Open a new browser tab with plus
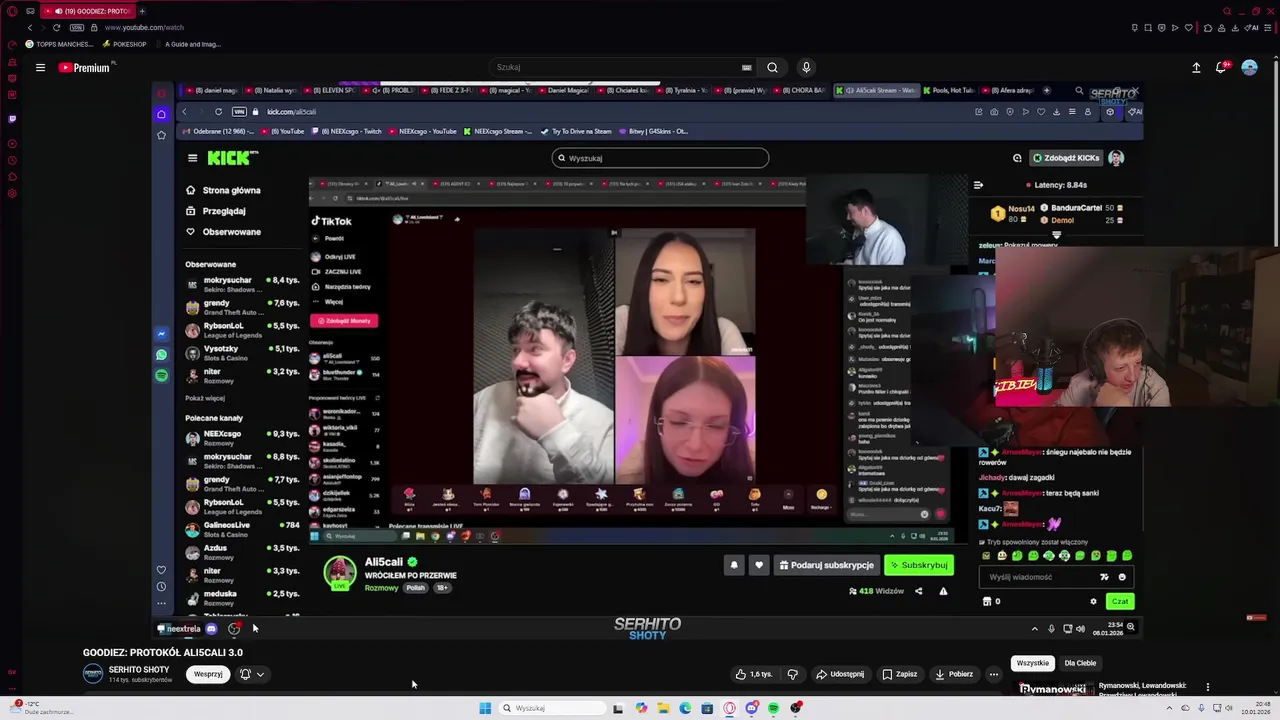The width and height of the screenshot is (1280, 720). click(142, 11)
